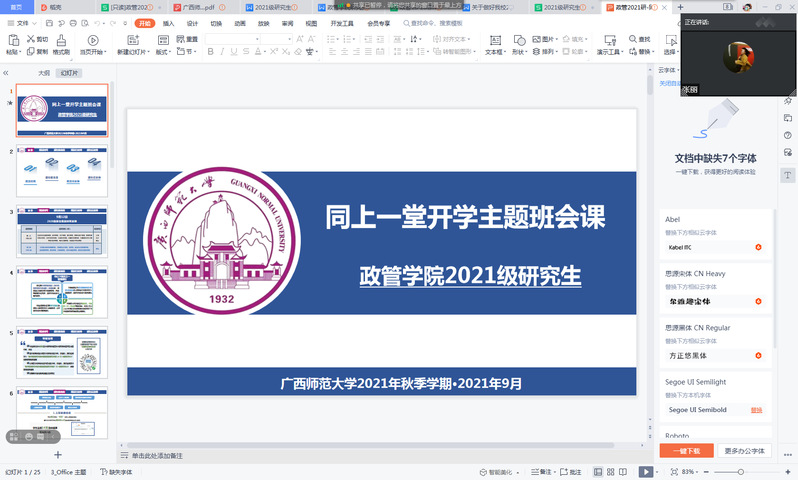Click the Abel font download icon

point(758,247)
